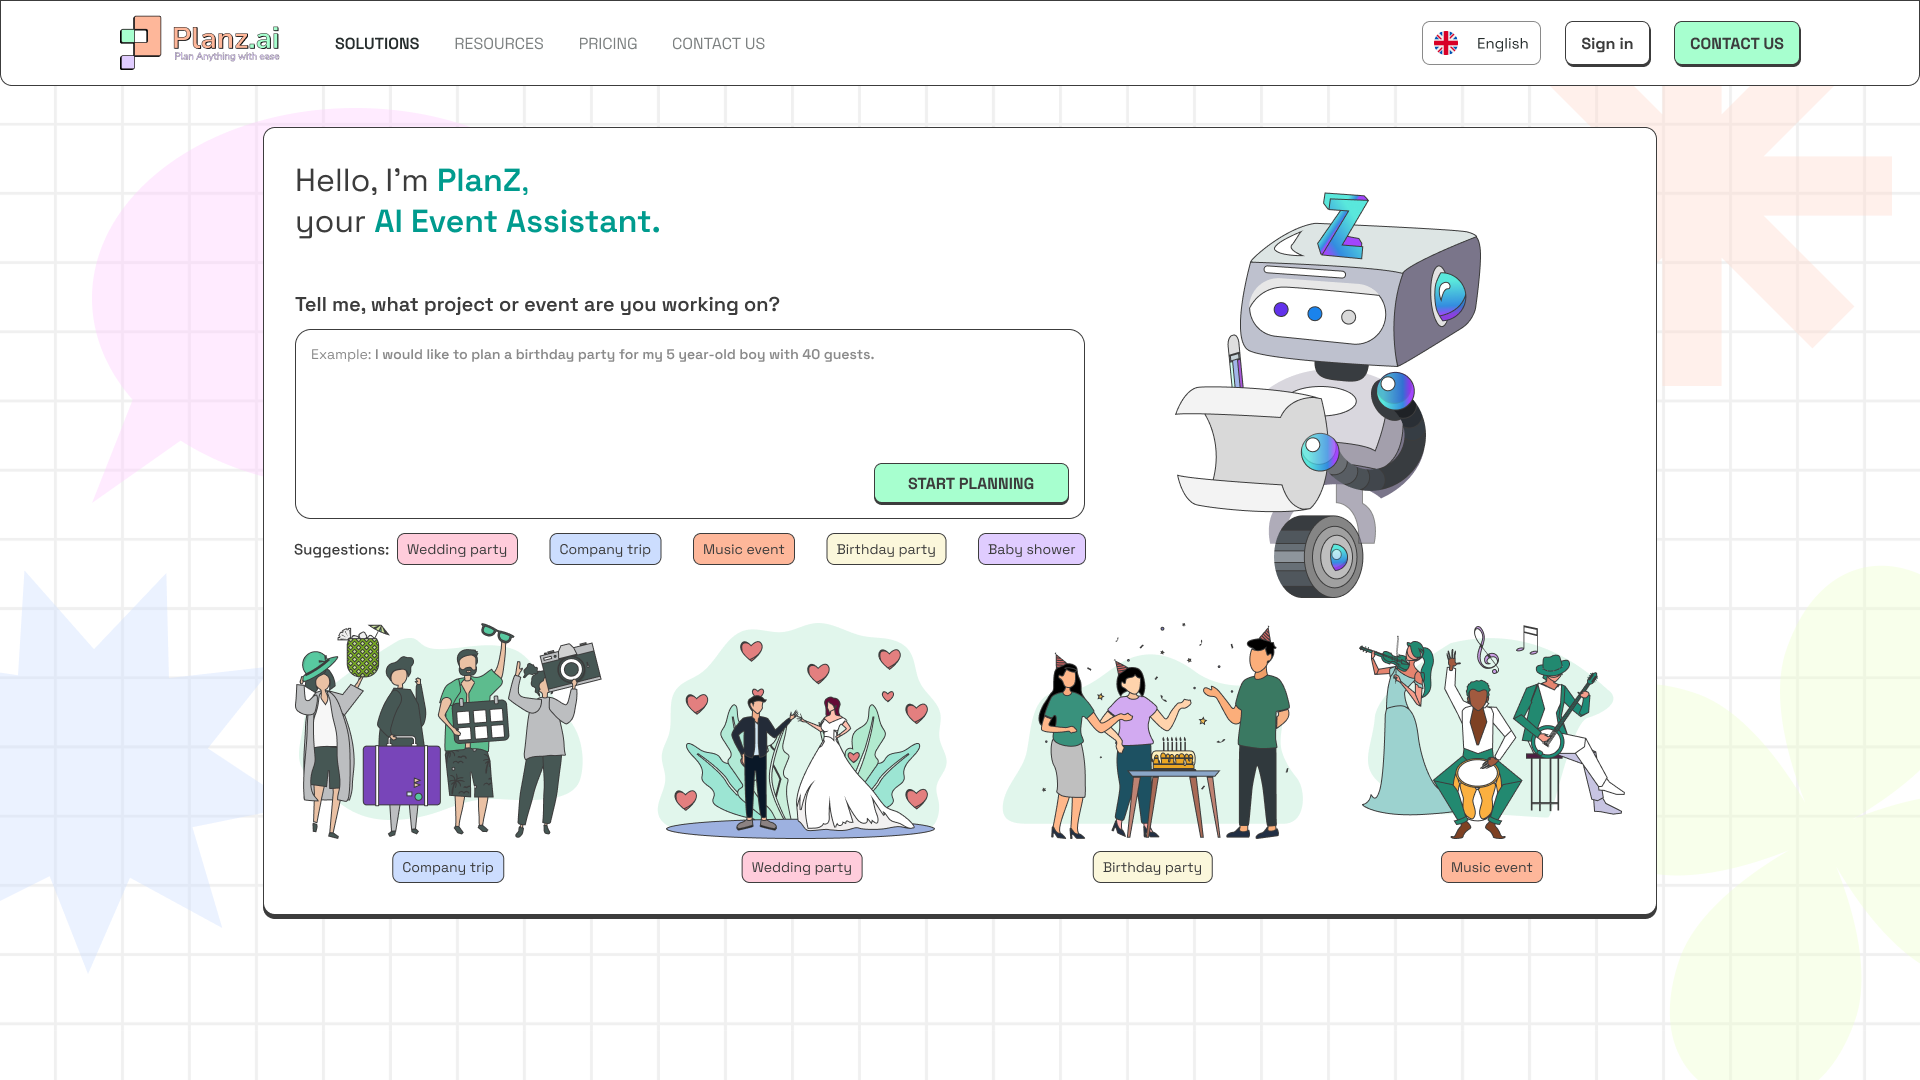This screenshot has width=1920, height=1080.
Task: Click the Company trip travelers illustration
Action: pos(447,732)
